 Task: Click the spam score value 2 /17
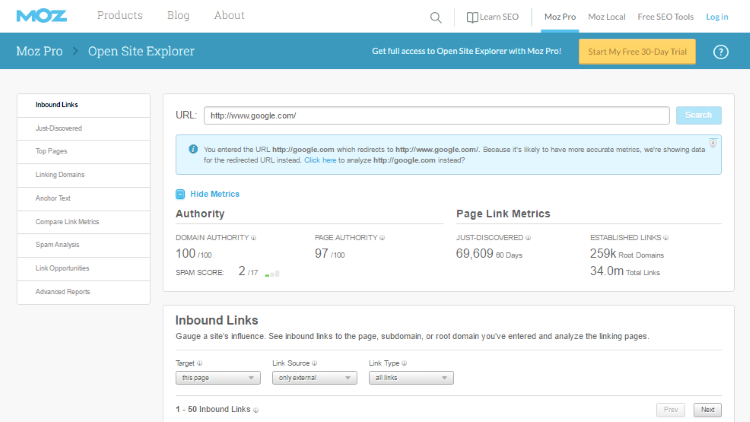point(248,271)
